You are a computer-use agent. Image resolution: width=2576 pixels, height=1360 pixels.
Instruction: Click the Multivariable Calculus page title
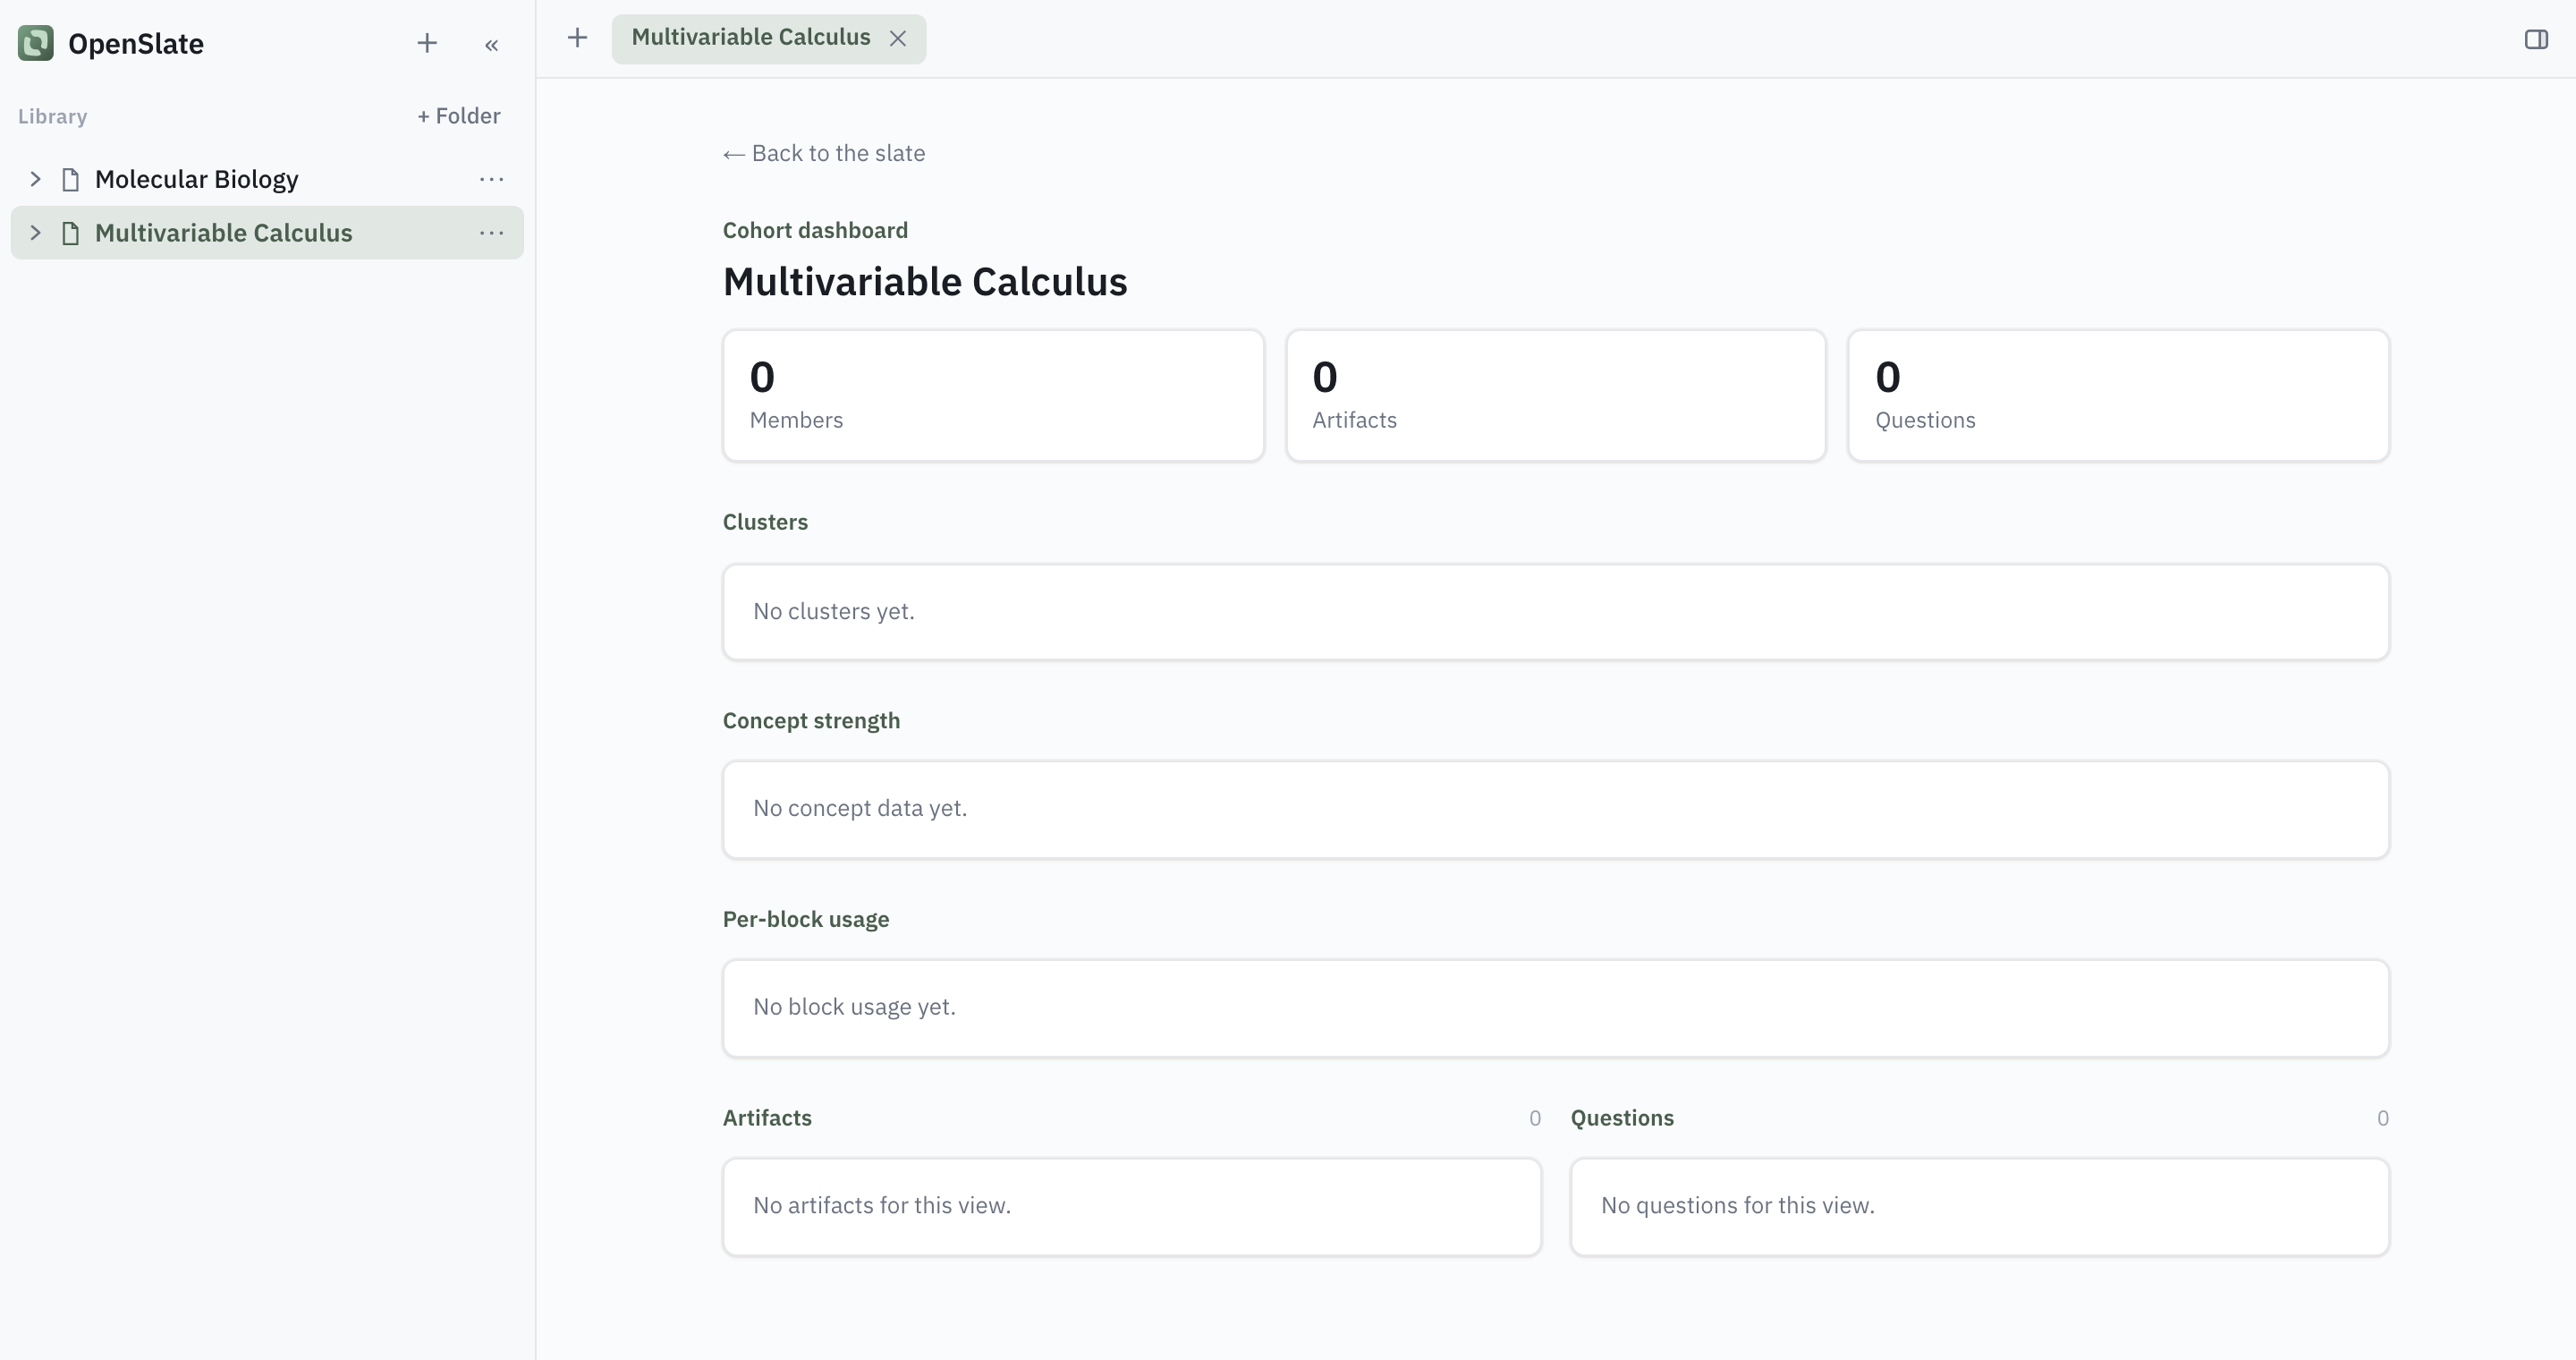click(x=925, y=282)
